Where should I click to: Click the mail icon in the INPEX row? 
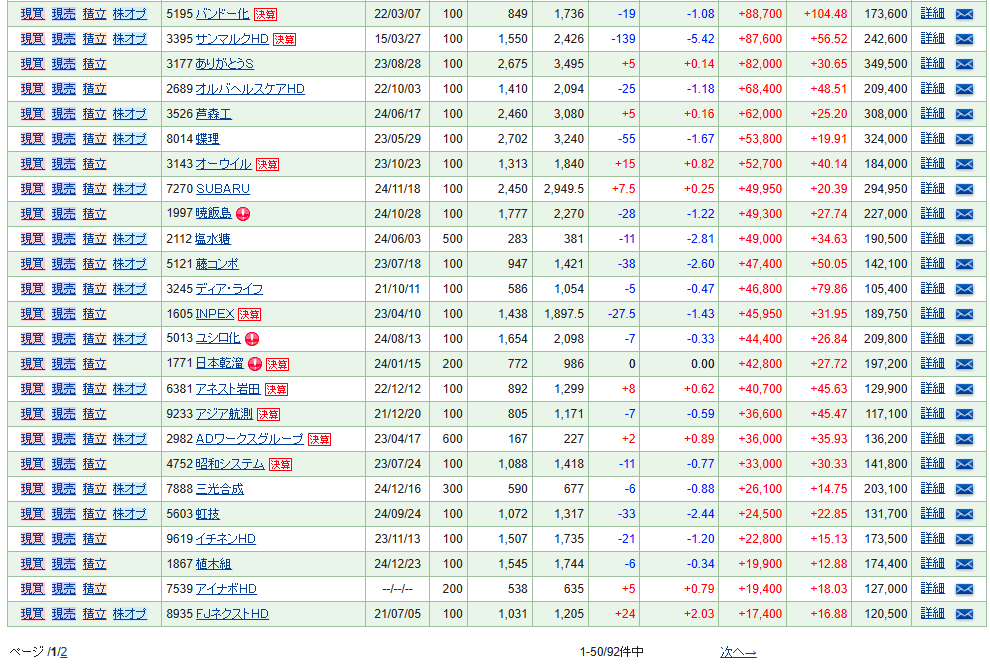point(964,314)
